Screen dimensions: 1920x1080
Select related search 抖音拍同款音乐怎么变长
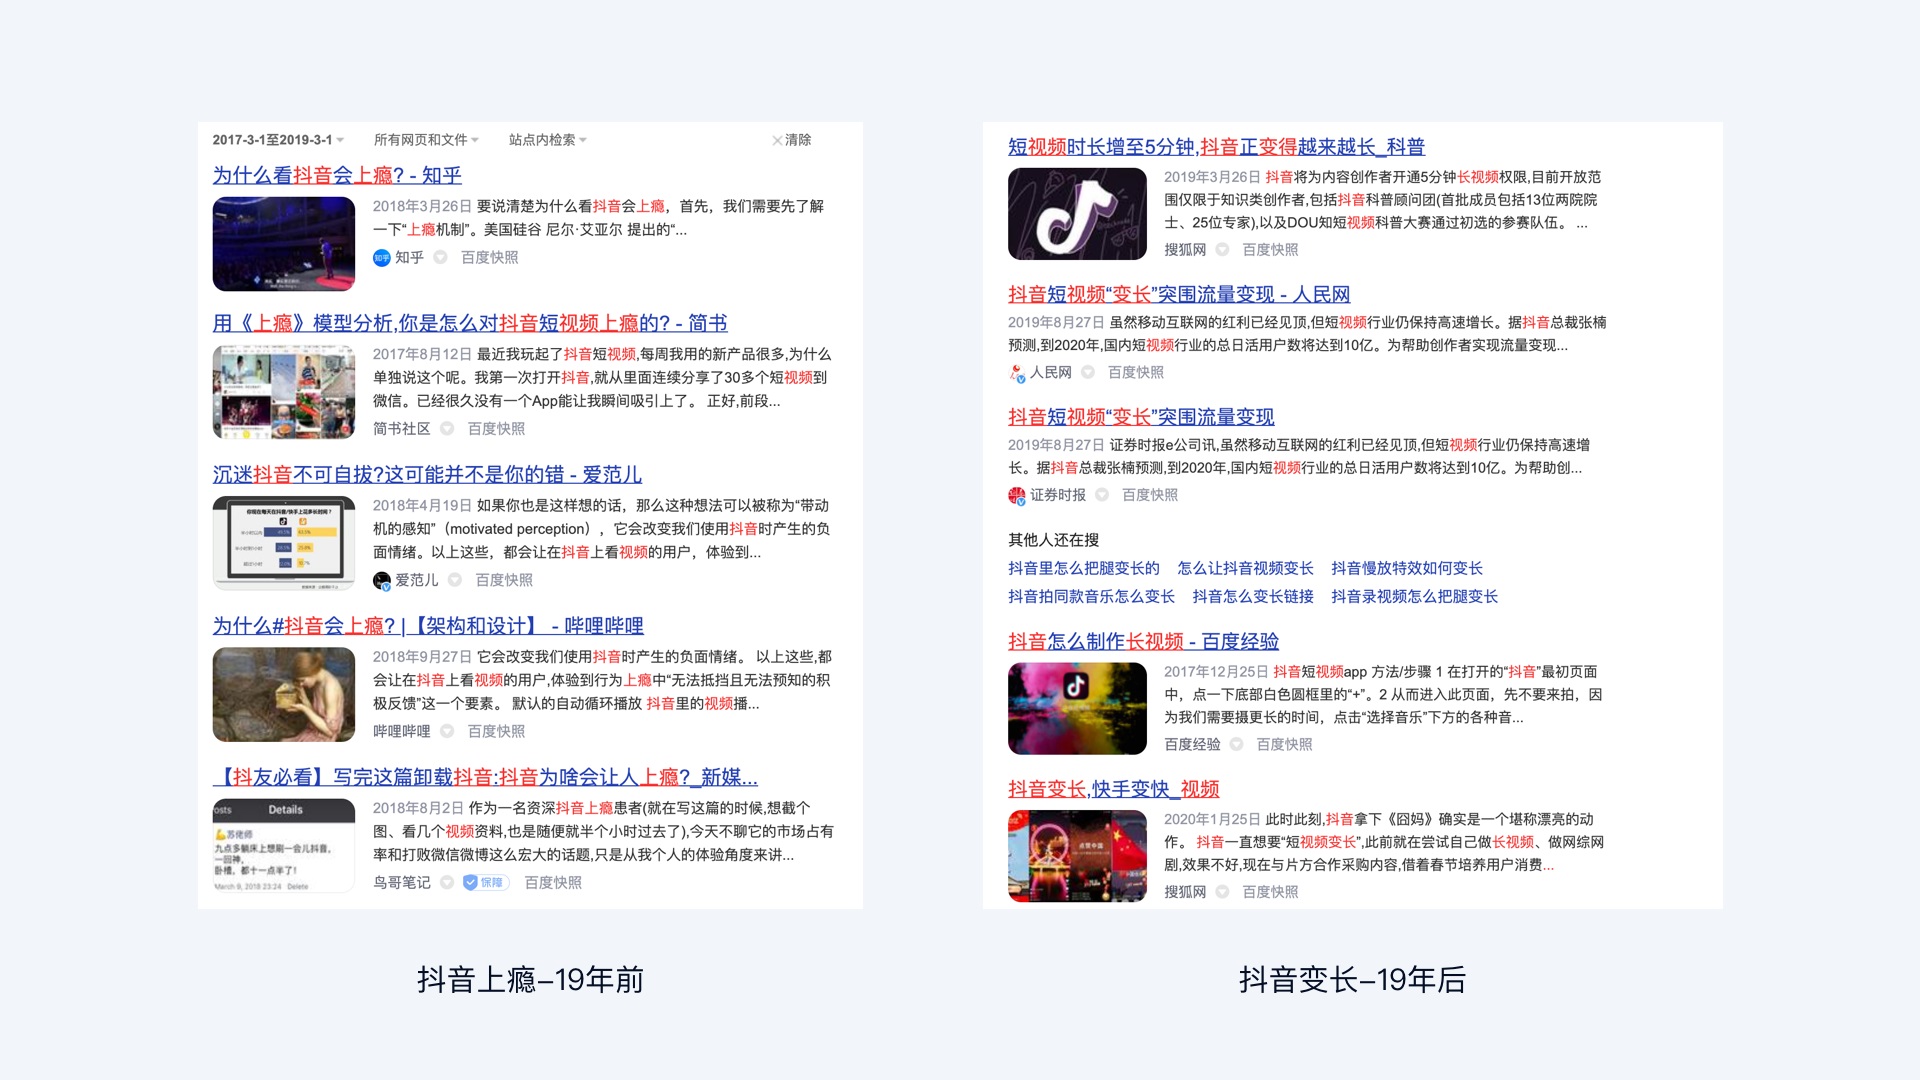[1092, 597]
